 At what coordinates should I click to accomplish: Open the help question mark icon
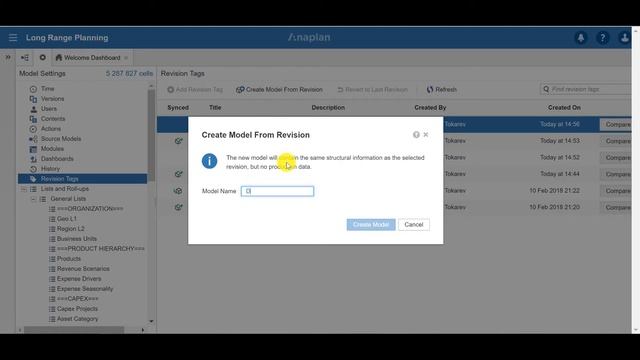(x=602, y=38)
